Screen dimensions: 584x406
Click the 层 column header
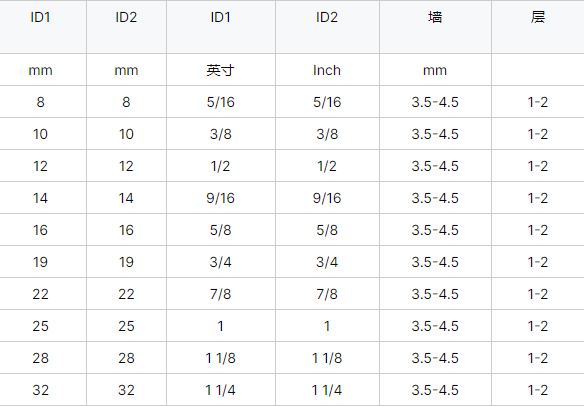coord(538,18)
